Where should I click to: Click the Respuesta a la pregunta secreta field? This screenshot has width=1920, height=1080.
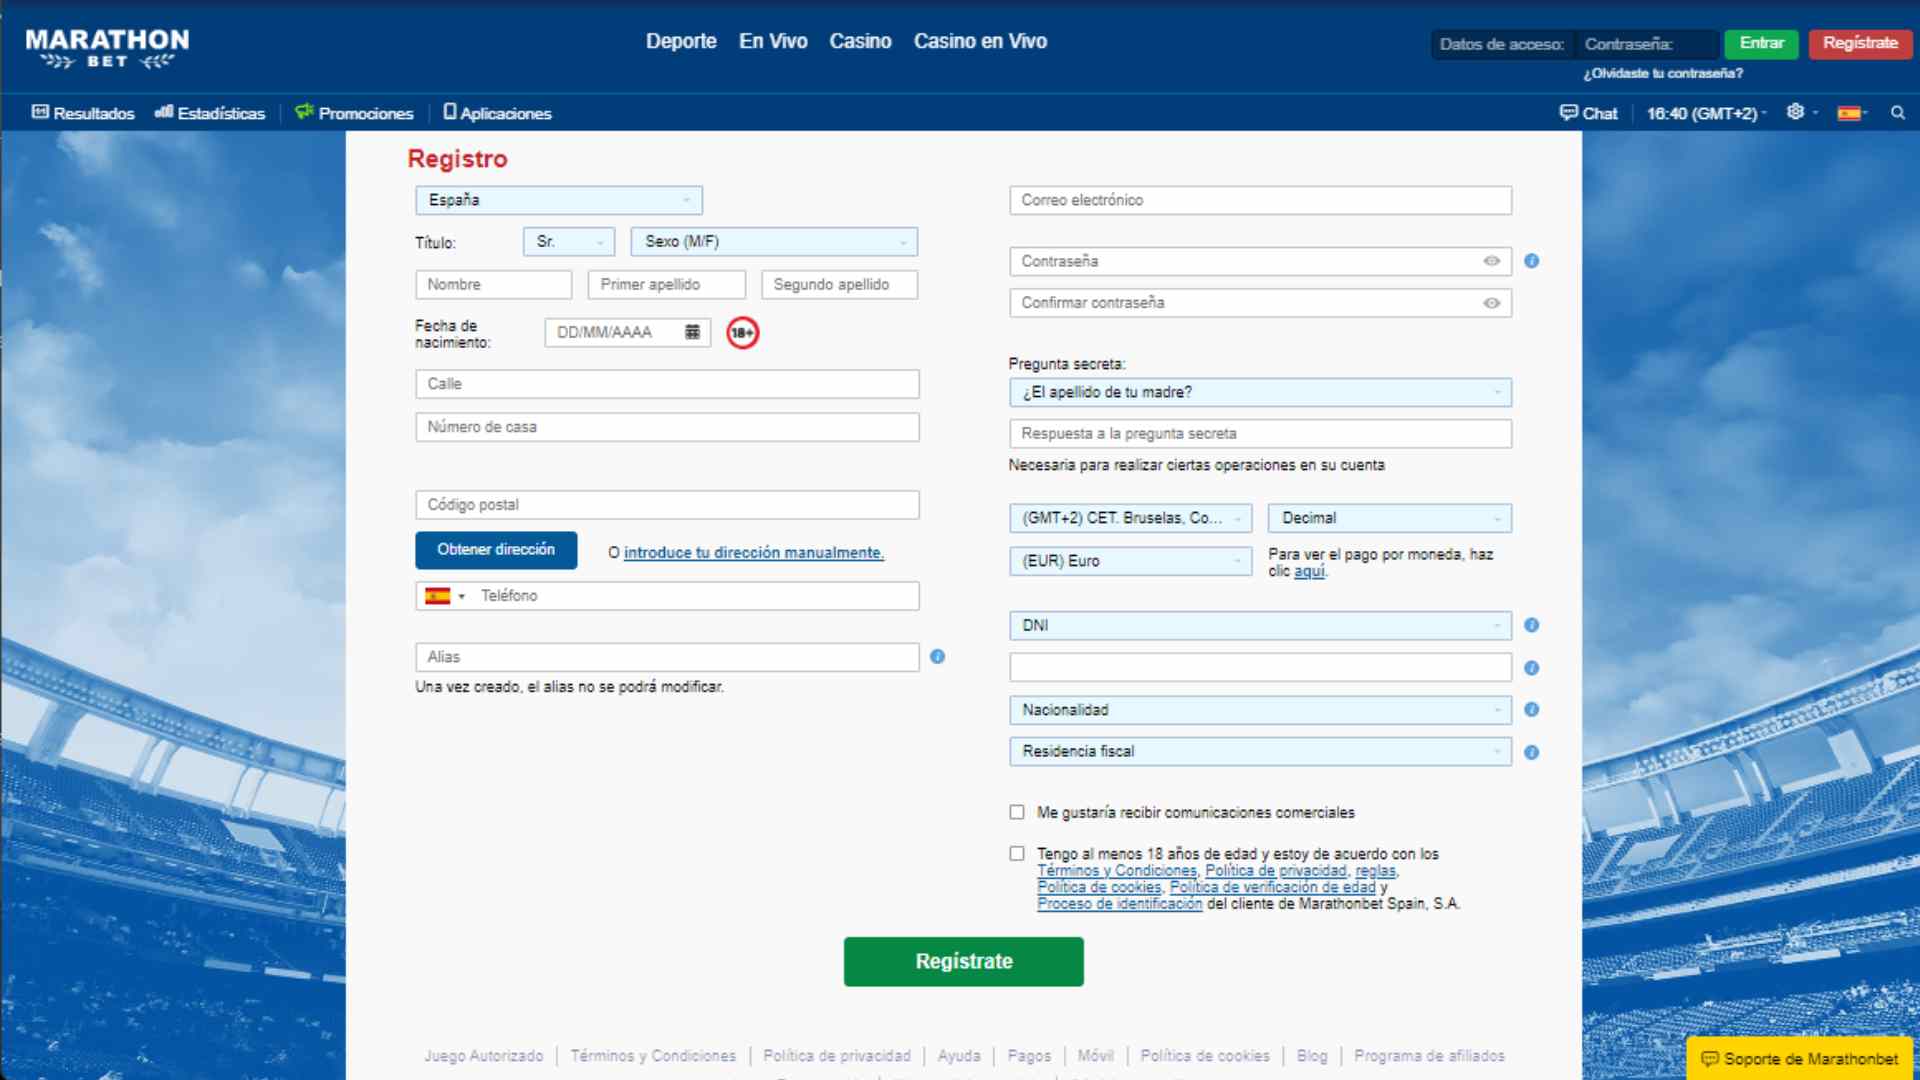pos(1260,434)
